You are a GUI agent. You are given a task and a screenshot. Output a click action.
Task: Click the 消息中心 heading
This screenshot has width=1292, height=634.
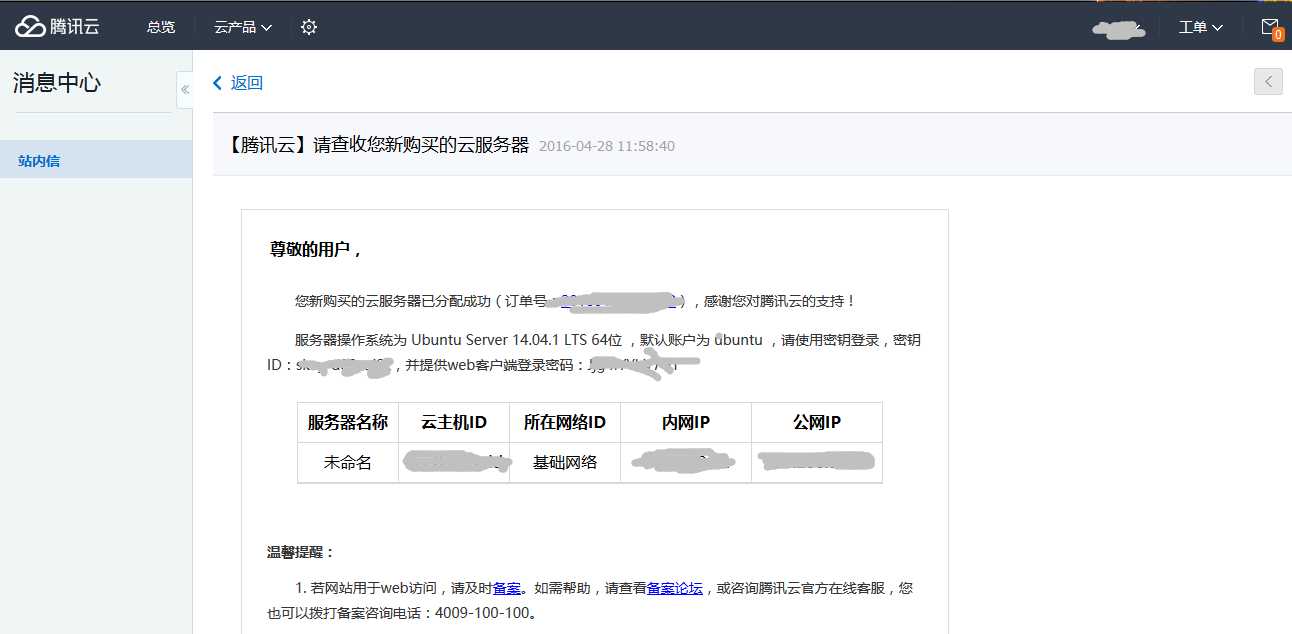57,83
